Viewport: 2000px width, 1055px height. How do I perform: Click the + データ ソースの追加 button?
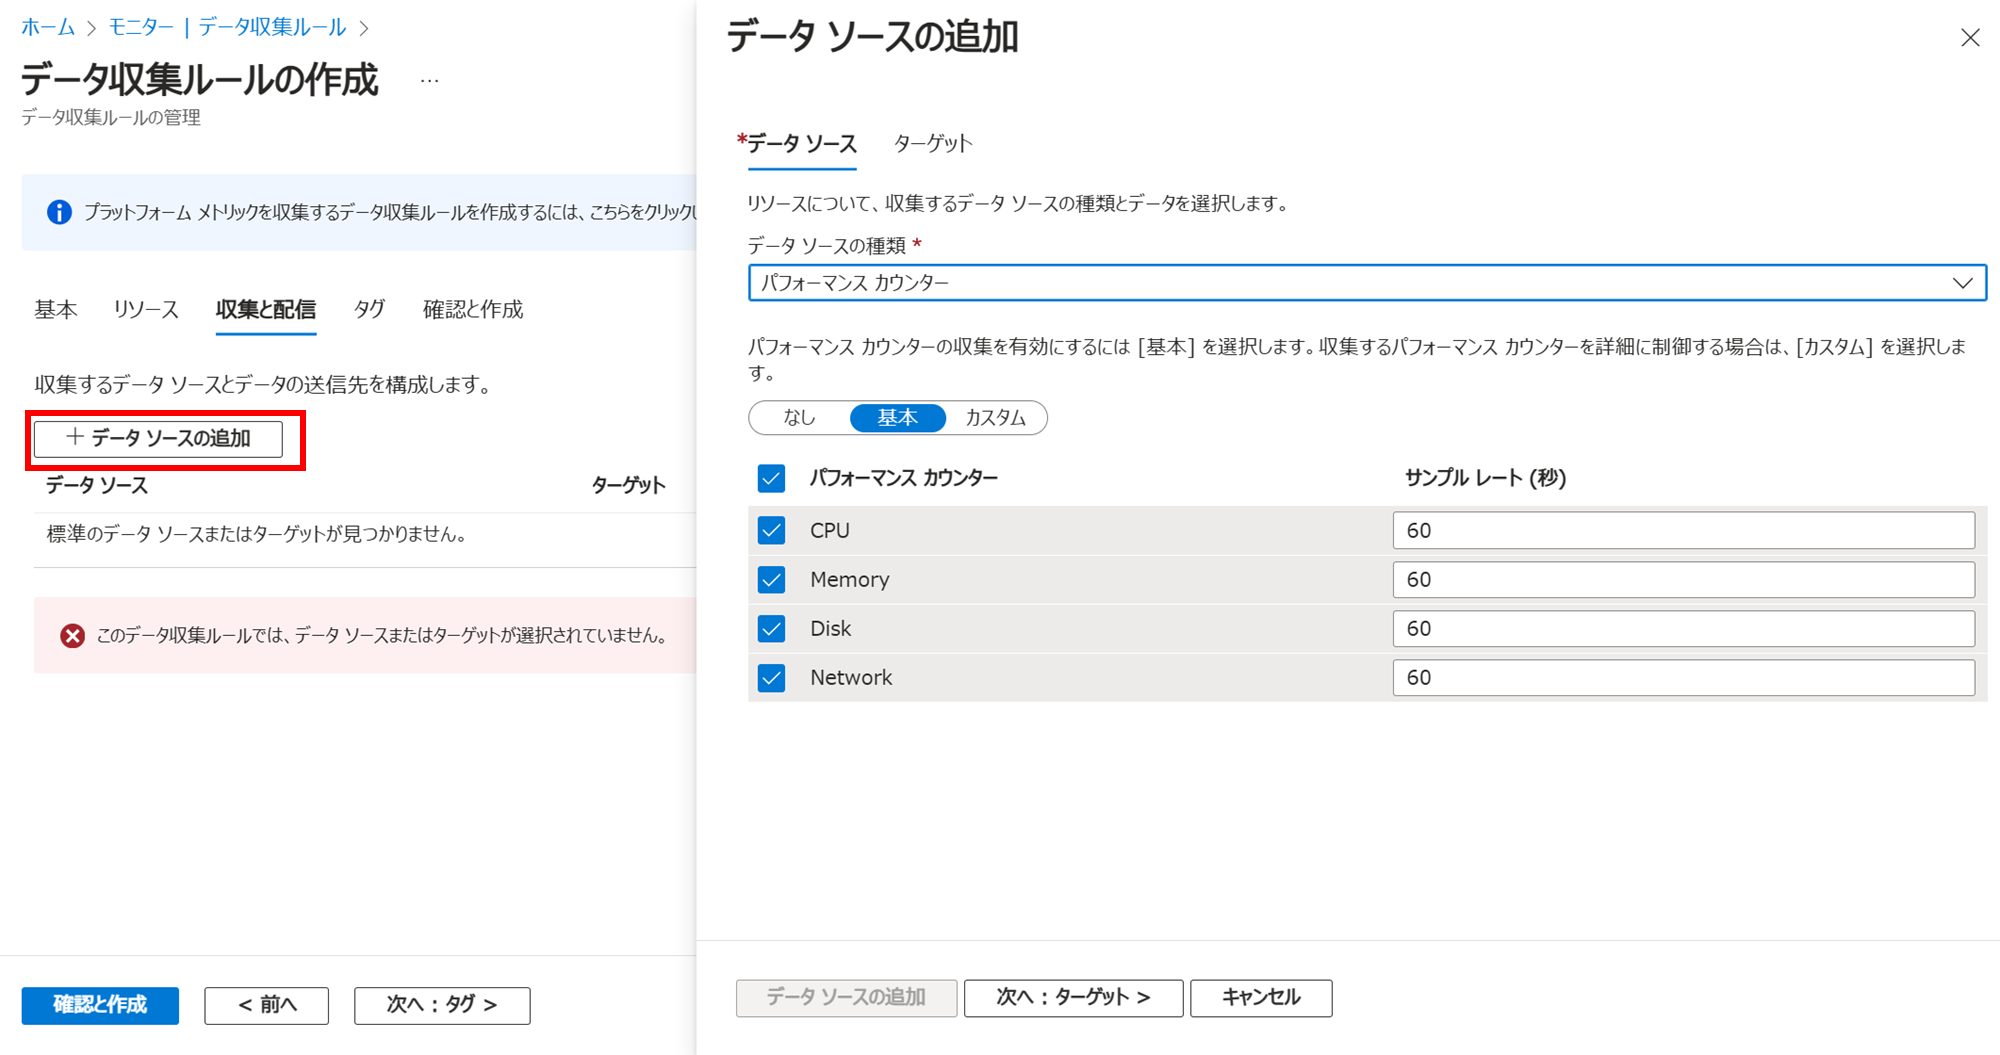[x=158, y=438]
